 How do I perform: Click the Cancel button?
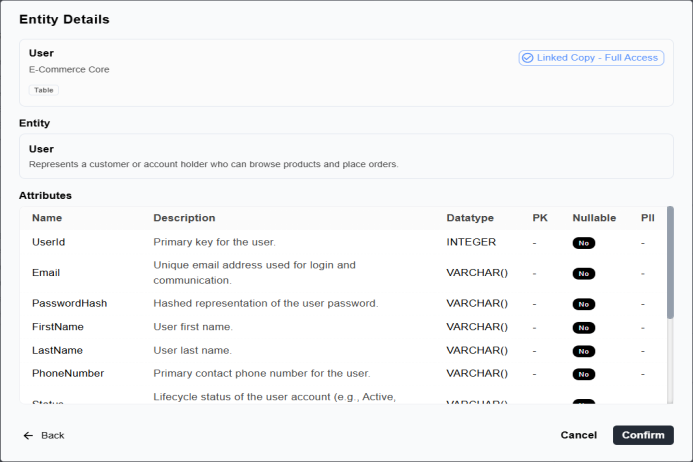click(579, 435)
